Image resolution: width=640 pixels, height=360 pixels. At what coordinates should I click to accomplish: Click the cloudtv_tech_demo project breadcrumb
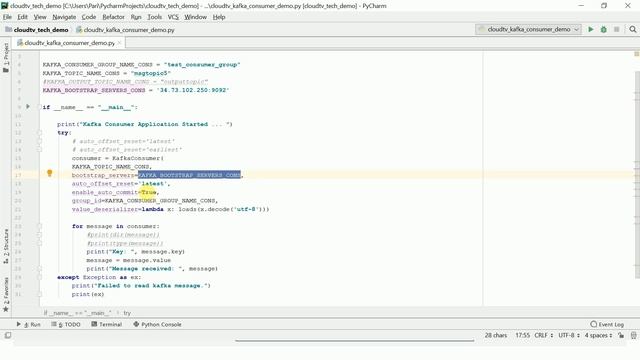click(x=37, y=29)
